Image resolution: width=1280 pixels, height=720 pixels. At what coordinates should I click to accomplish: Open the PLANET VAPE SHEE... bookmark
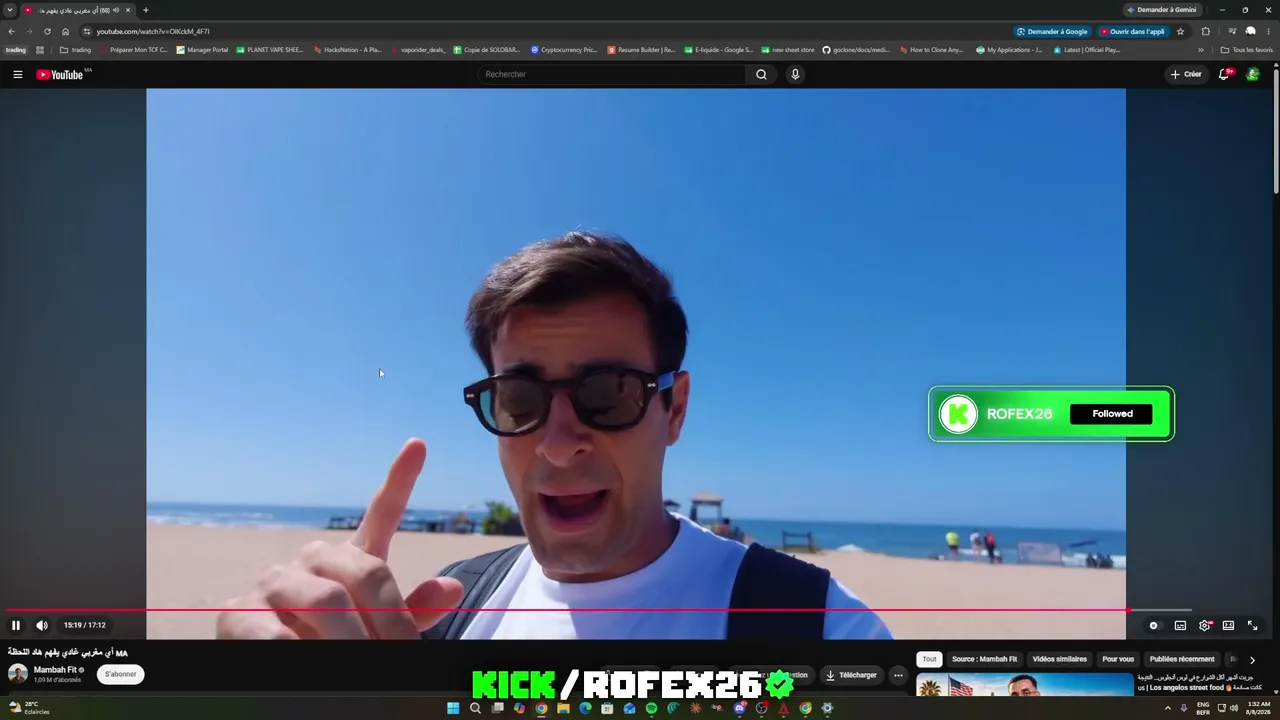(270, 50)
